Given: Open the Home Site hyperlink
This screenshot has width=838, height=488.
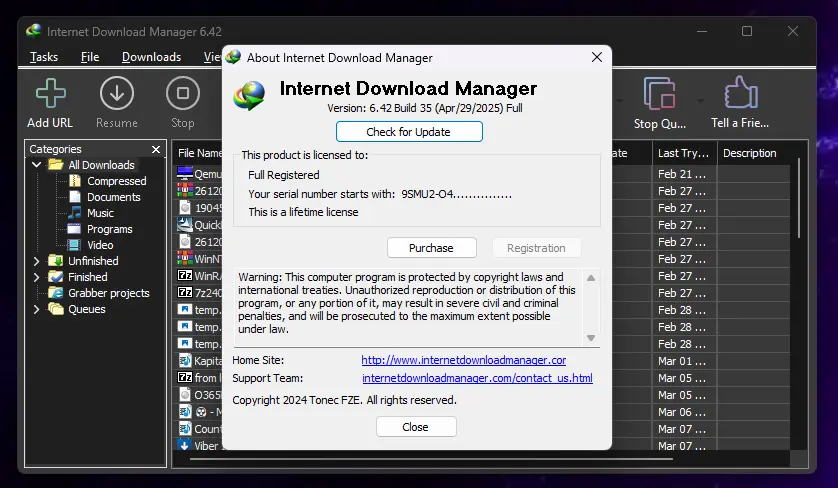Looking at the screenshot, I should coord(463,360).
